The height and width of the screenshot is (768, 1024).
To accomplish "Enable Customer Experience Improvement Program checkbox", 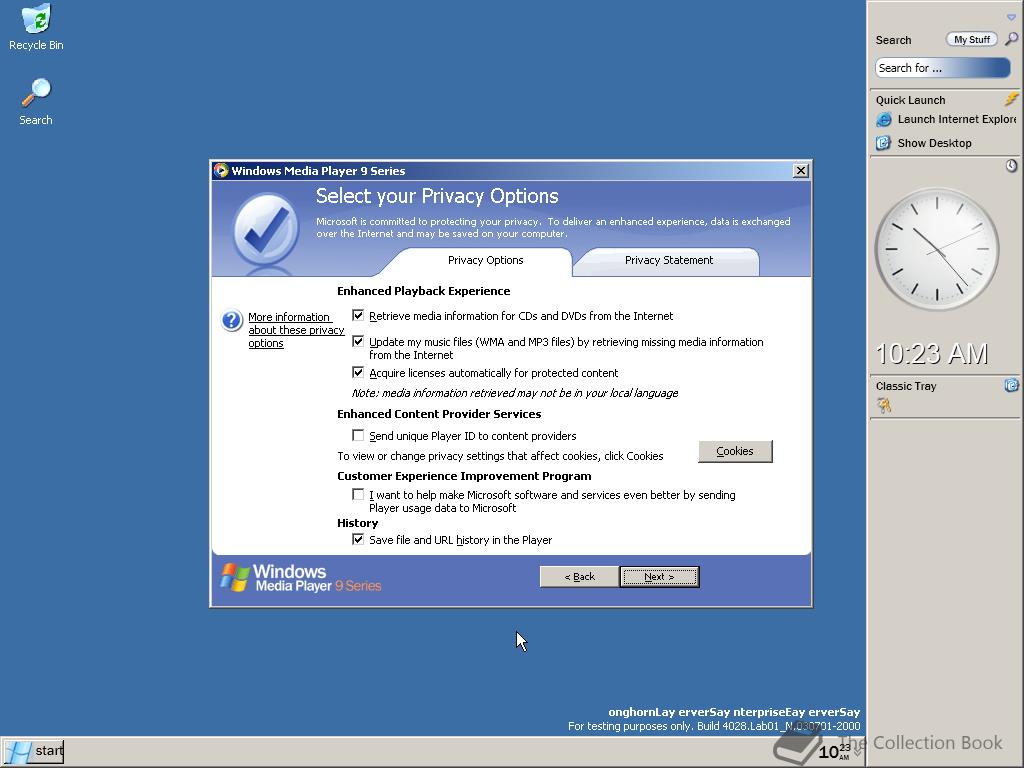I will (358, 494).
